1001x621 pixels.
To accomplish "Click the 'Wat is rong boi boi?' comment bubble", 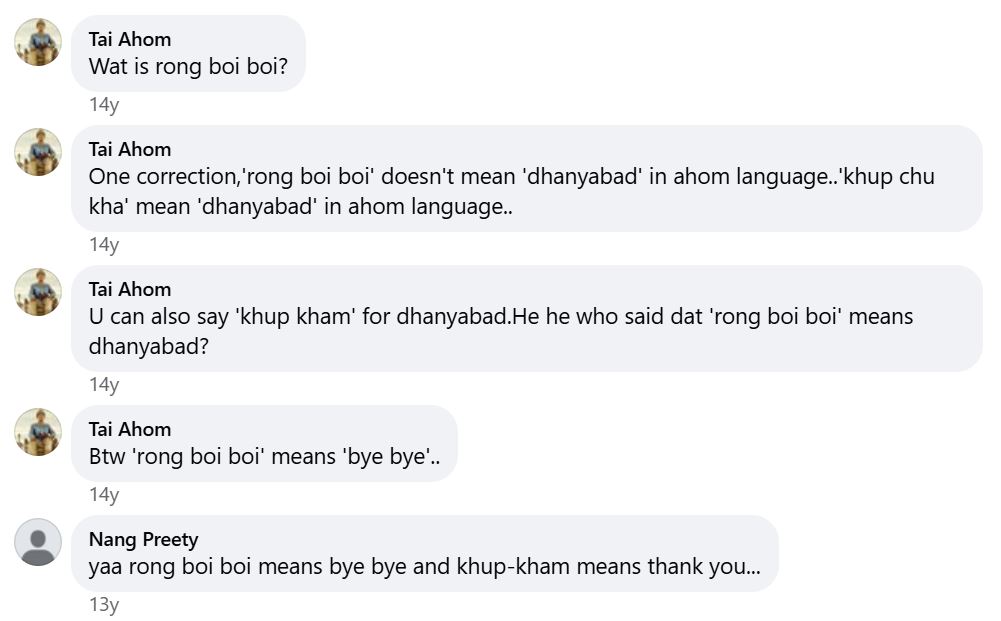I will 196,67.
